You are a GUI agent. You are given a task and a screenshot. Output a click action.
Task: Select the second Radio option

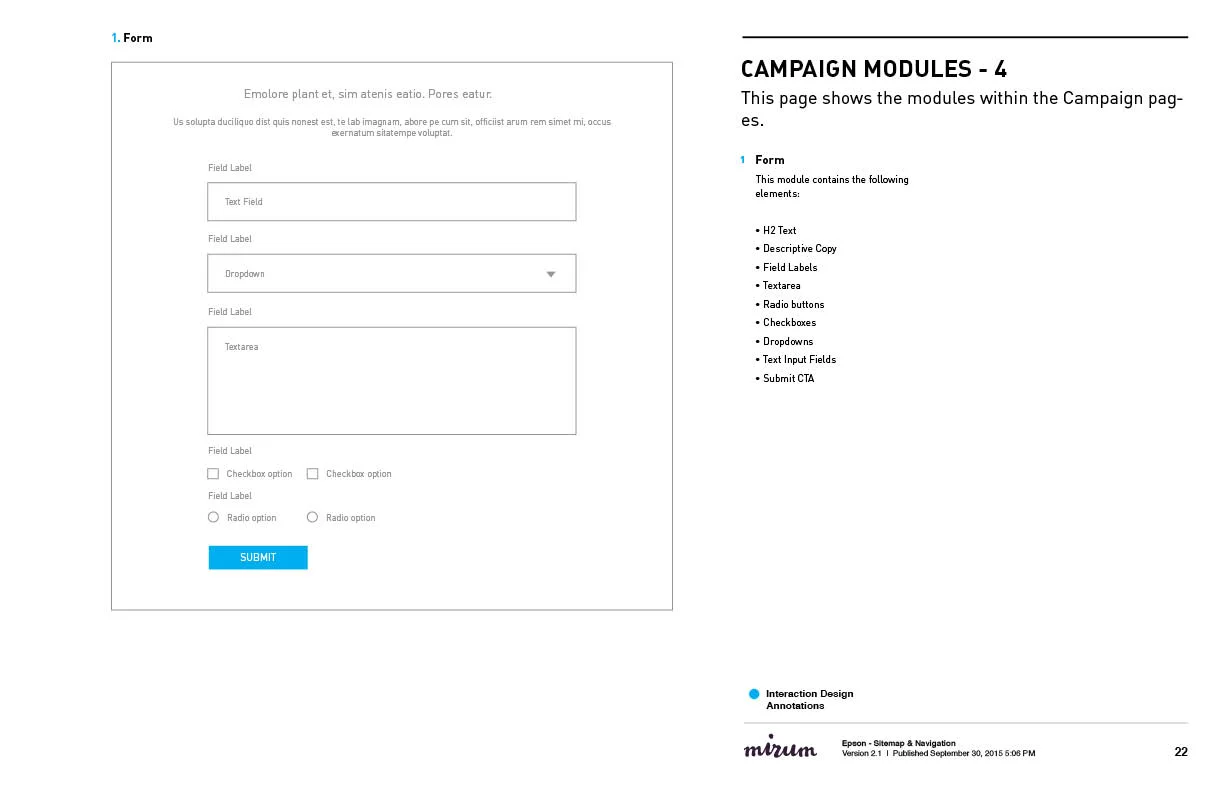pos(312,517)
